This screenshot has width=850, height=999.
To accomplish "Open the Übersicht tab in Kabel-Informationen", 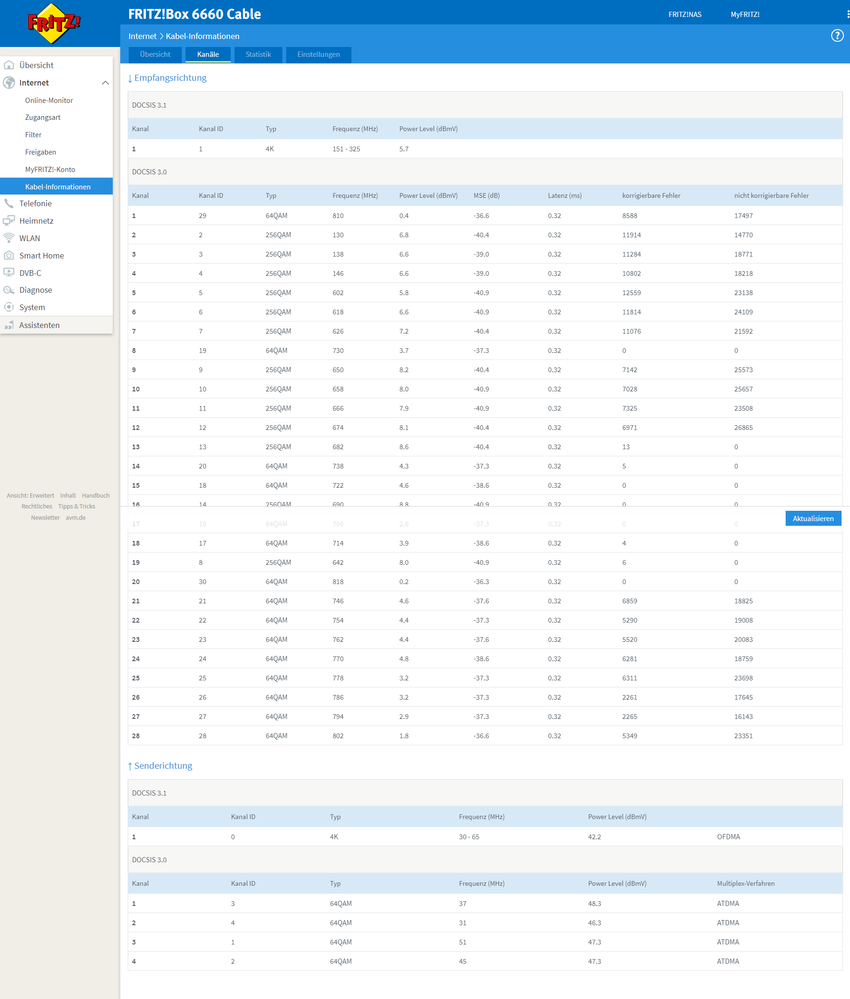I will pos(155,54).
